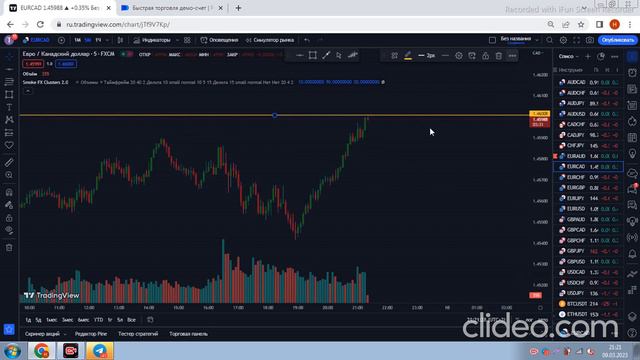Open quick search magnifier in top toolbar

coord(550,40)
